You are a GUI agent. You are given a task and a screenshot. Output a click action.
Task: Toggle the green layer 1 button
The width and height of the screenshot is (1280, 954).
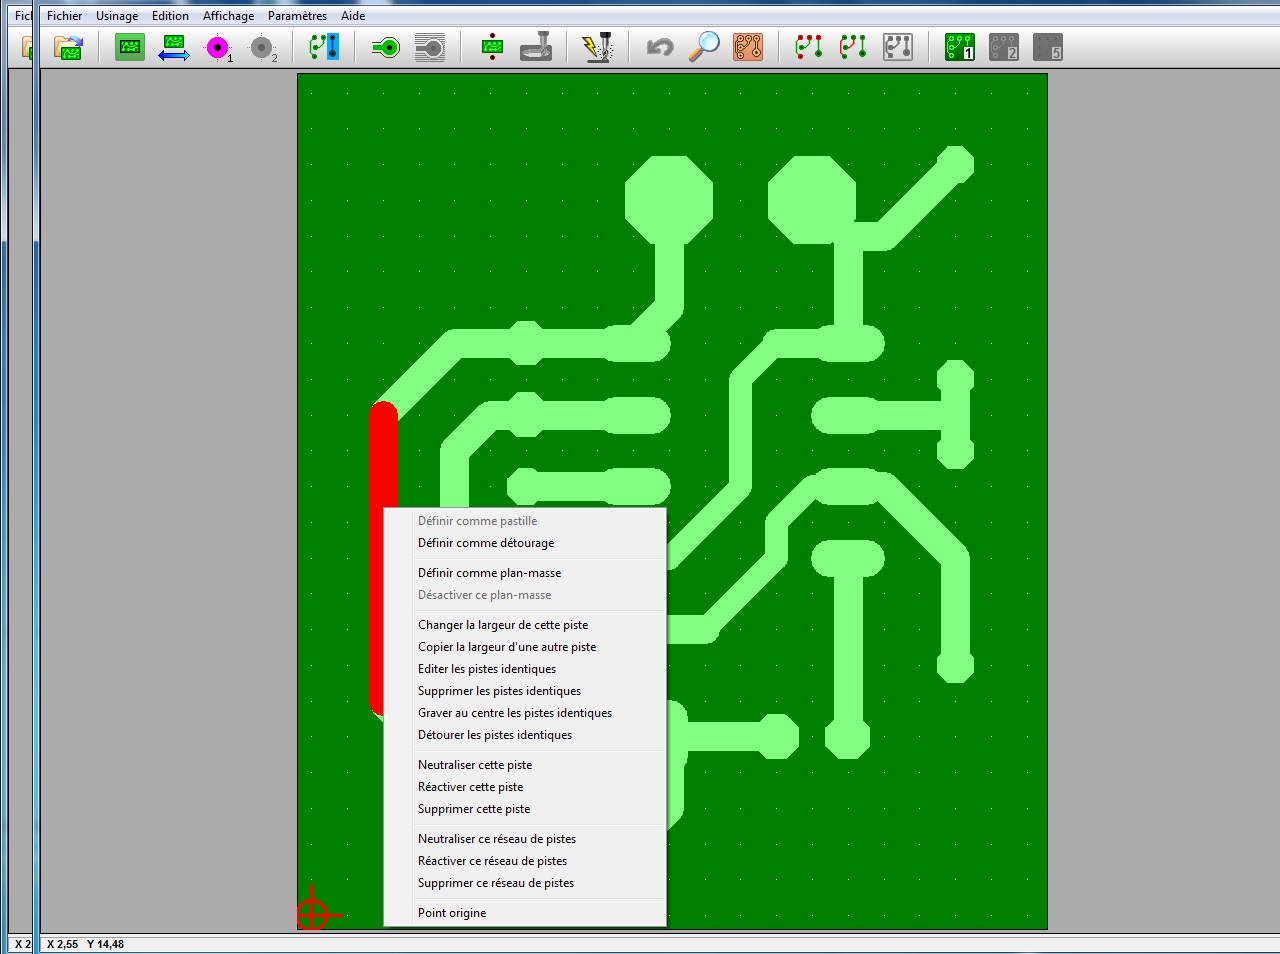click(960, 47)
